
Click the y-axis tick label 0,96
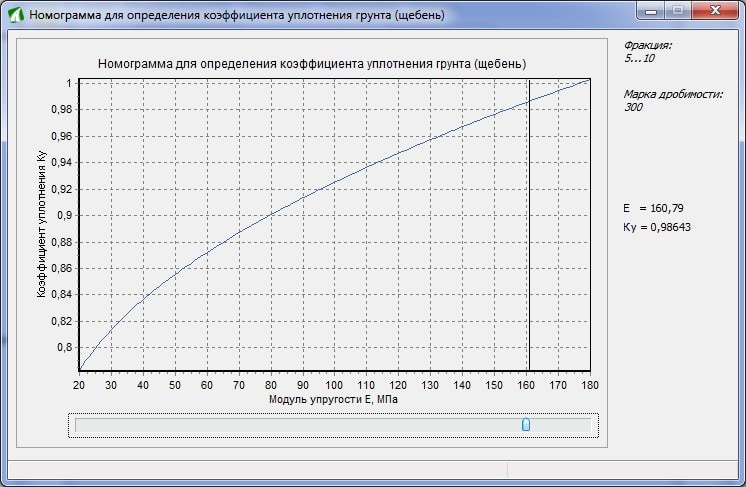[x=62, y=136]
